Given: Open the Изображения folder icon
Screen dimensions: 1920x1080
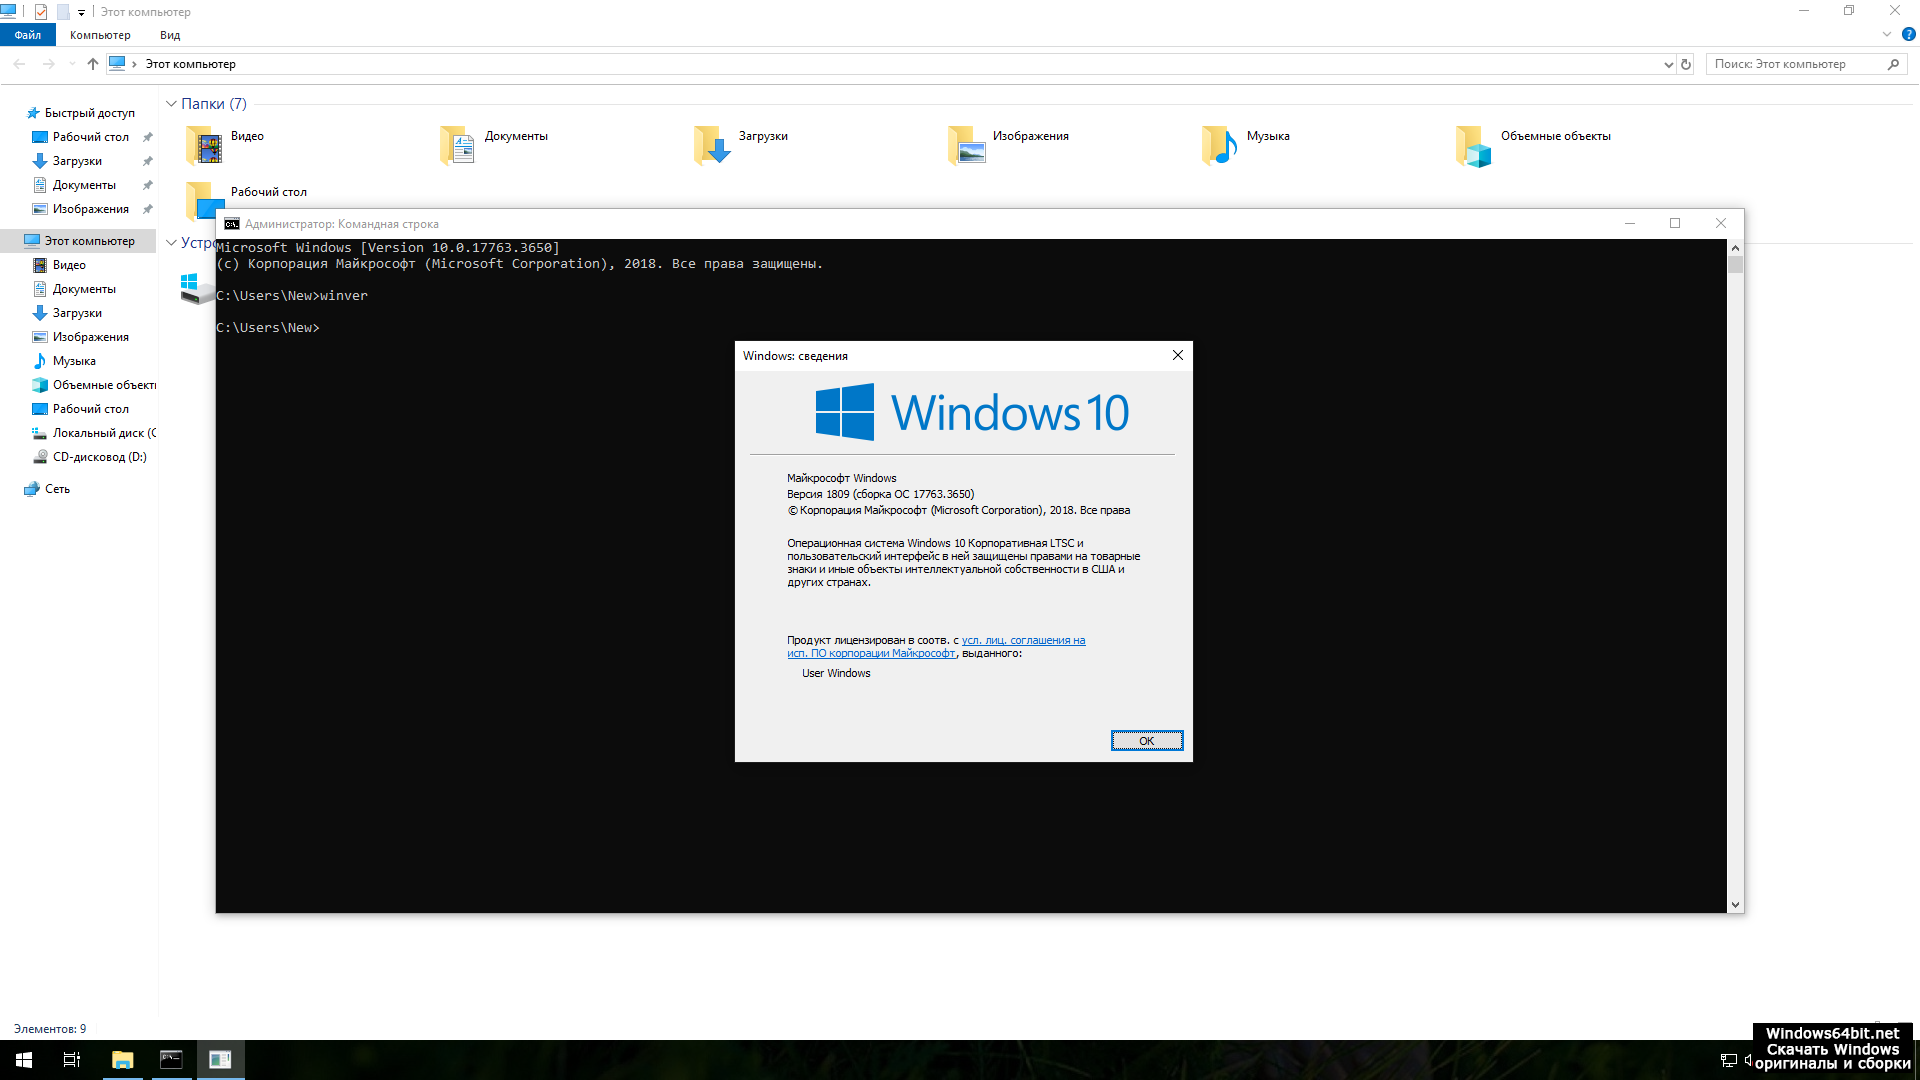Looking at the screenshot, I should click(967, 146).
